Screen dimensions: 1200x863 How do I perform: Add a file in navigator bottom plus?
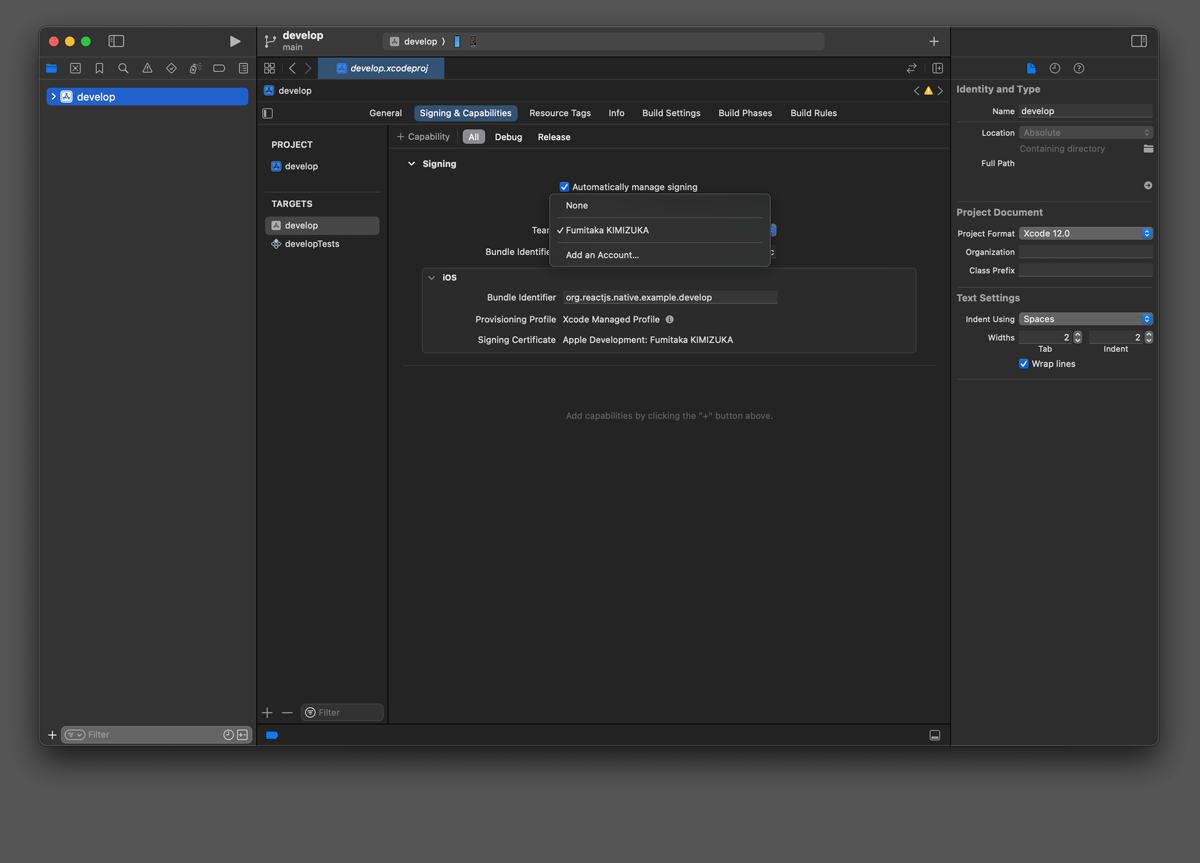point(52,735)
